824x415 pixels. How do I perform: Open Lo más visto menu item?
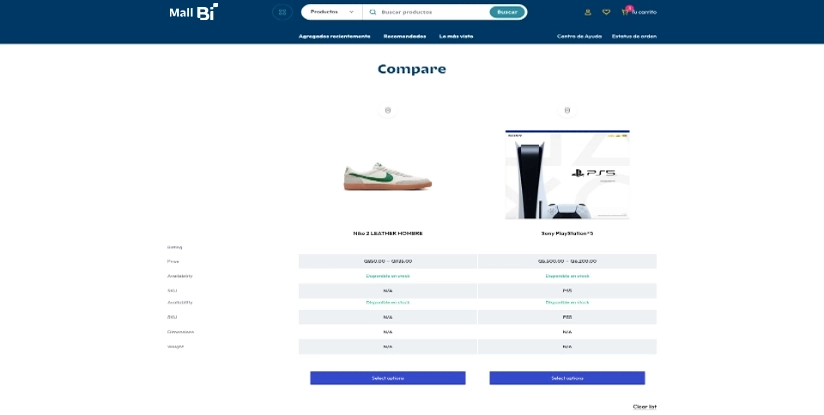[x=456, y=36]
